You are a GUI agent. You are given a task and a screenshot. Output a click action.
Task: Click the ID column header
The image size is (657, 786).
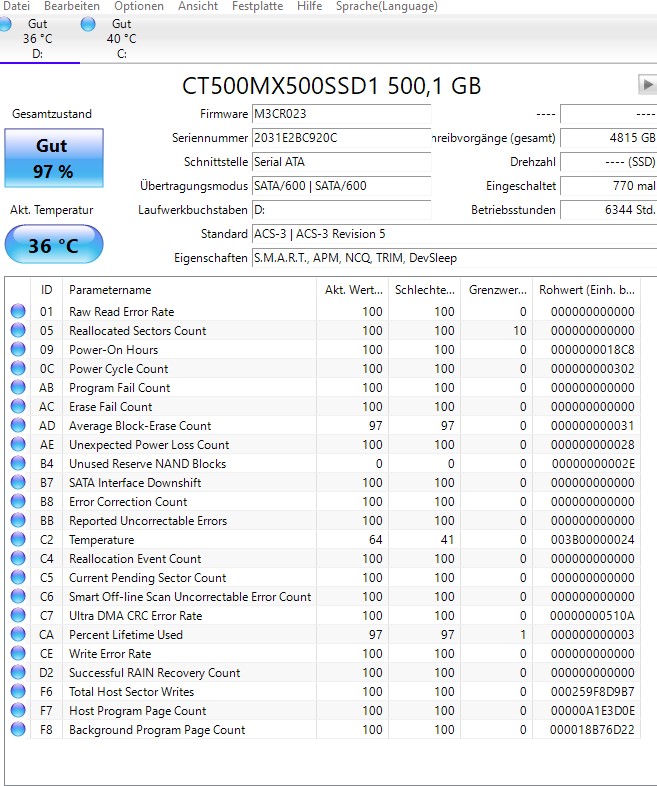pos(47,290)
